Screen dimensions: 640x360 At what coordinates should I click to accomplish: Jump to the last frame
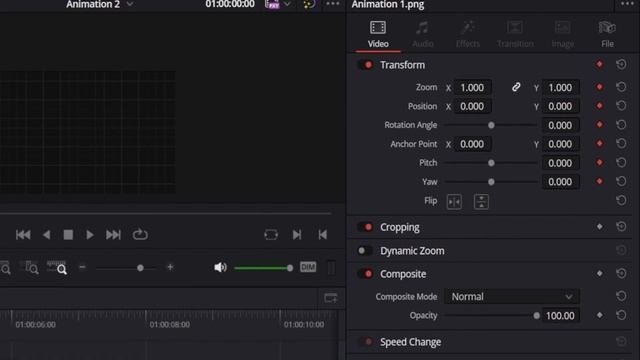pyautogui.click(x=113, y=235)
